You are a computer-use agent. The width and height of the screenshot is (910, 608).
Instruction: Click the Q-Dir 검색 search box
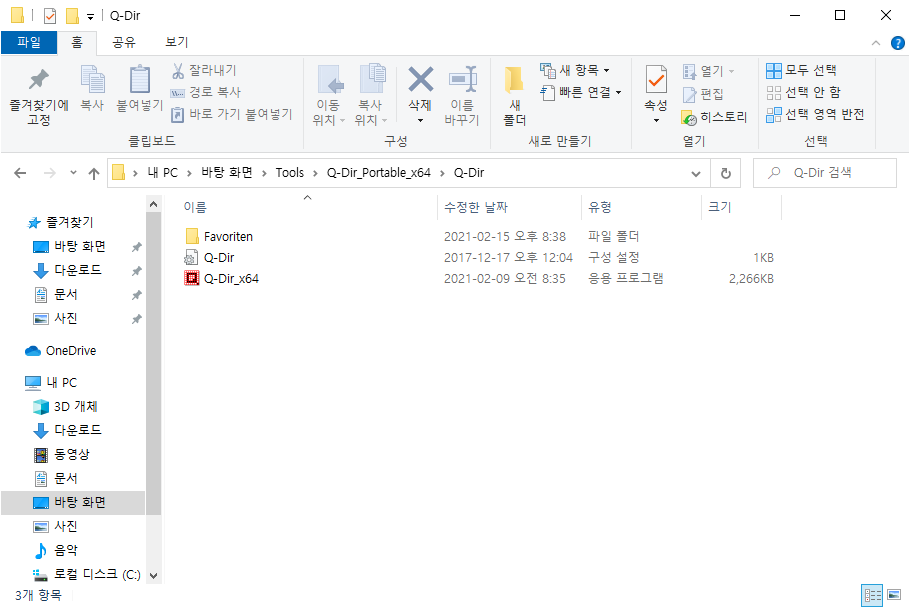[x=824, y=173]
